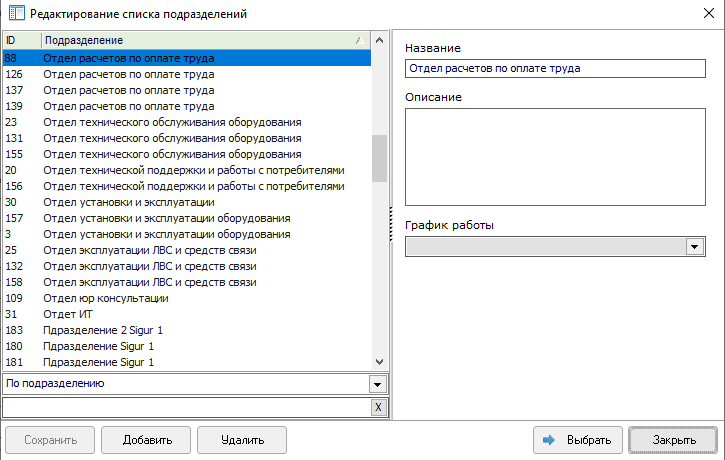Click the 'ID' column header
Image resolution: width=725 pixels, height=460 pixels.
click(20, 40)
